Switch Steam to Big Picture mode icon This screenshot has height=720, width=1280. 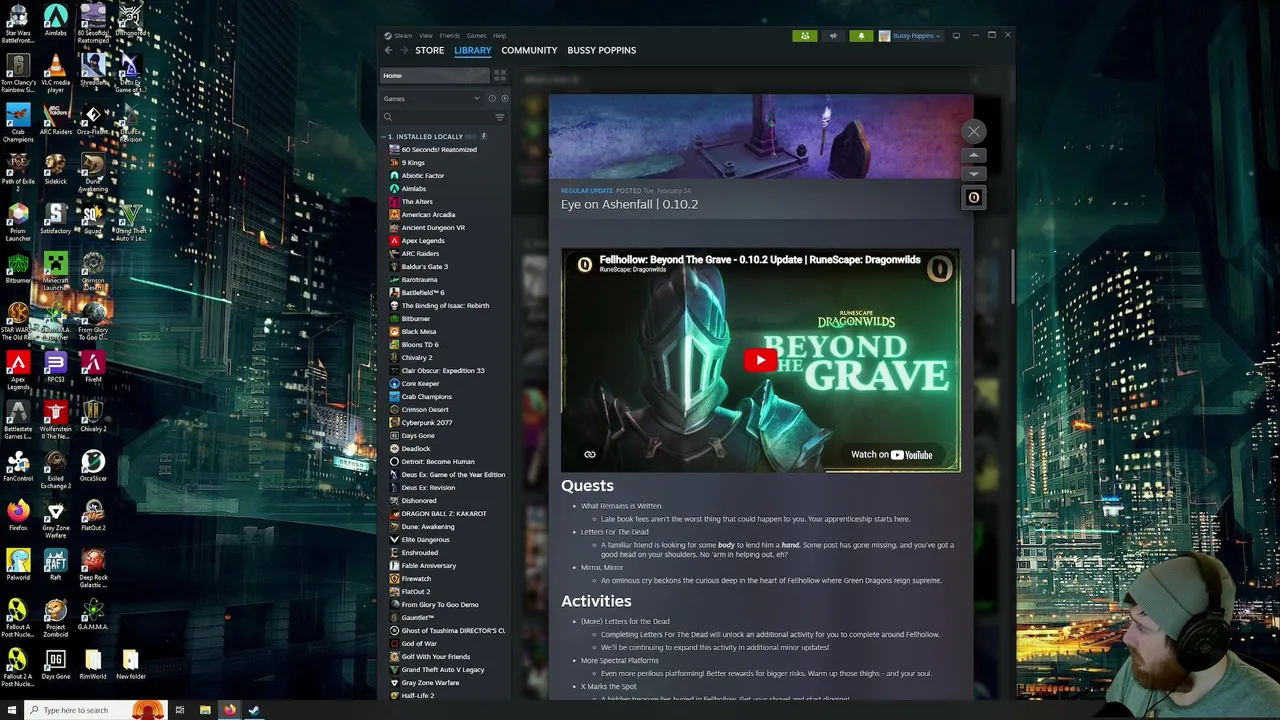coord(956,36)
